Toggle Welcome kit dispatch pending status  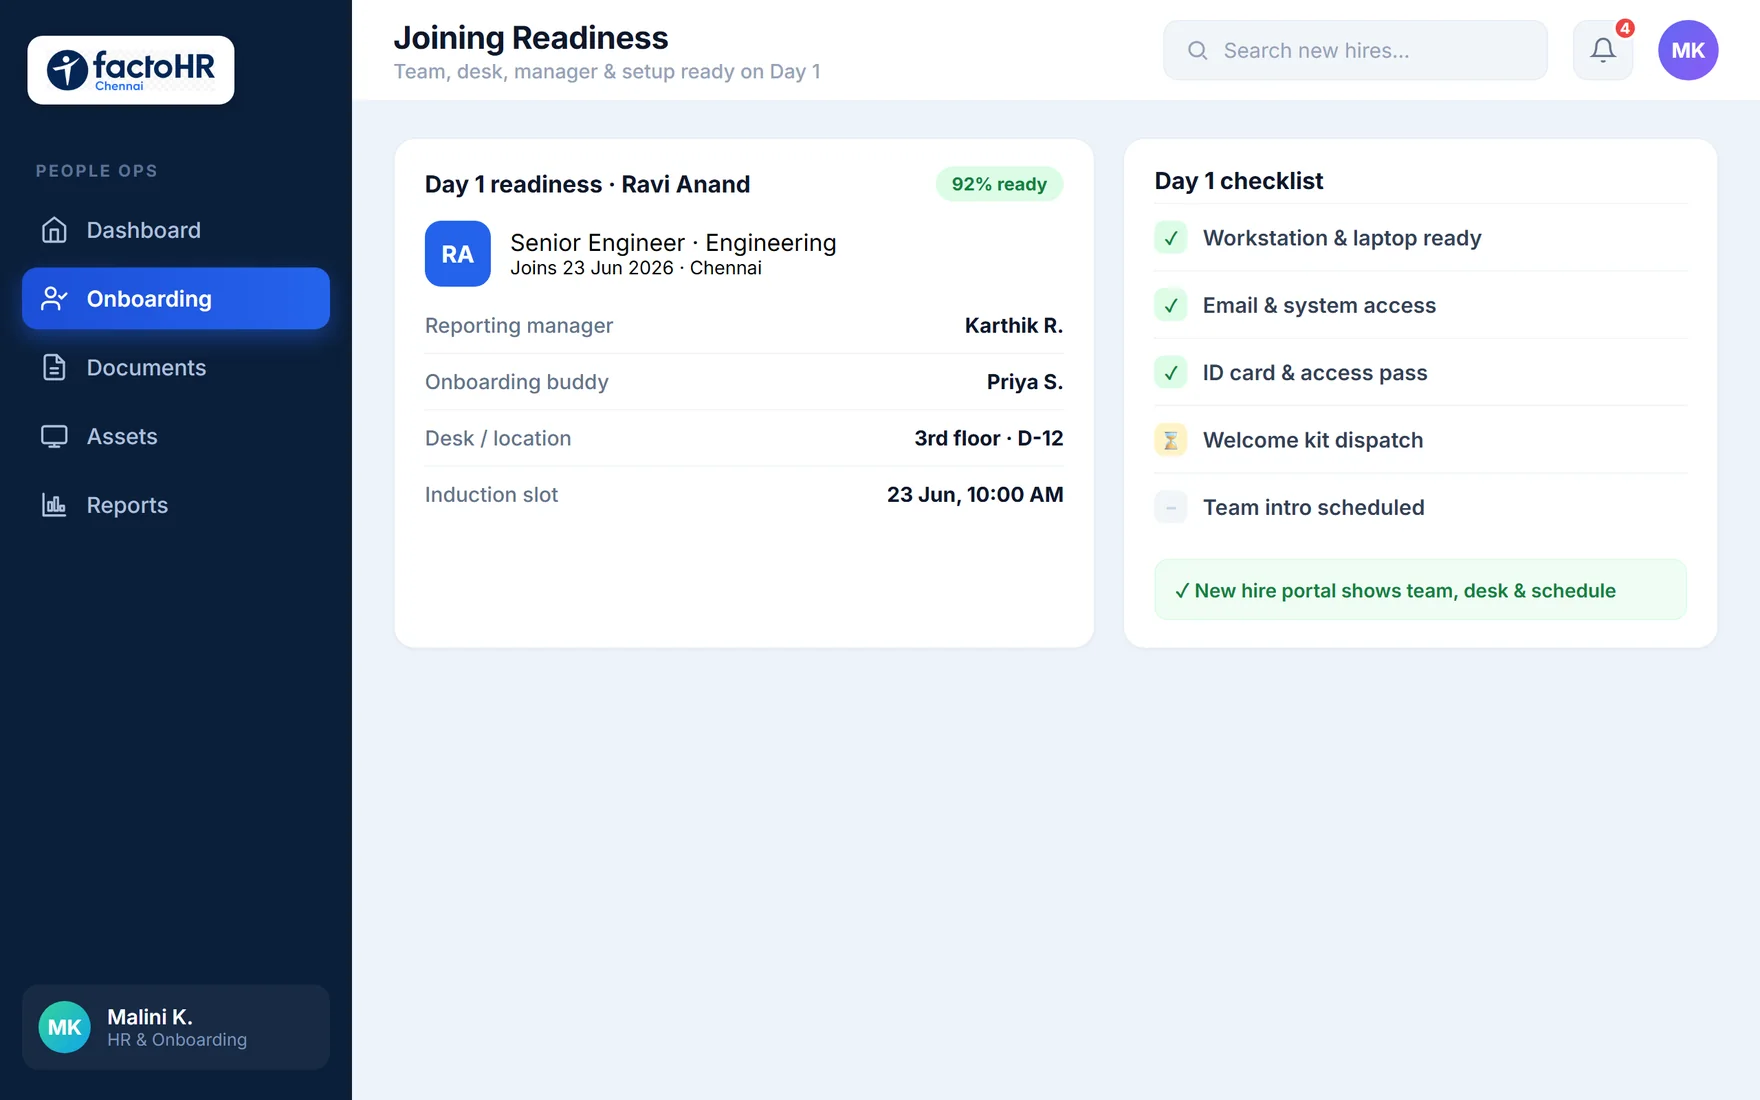click(1171, 440)
